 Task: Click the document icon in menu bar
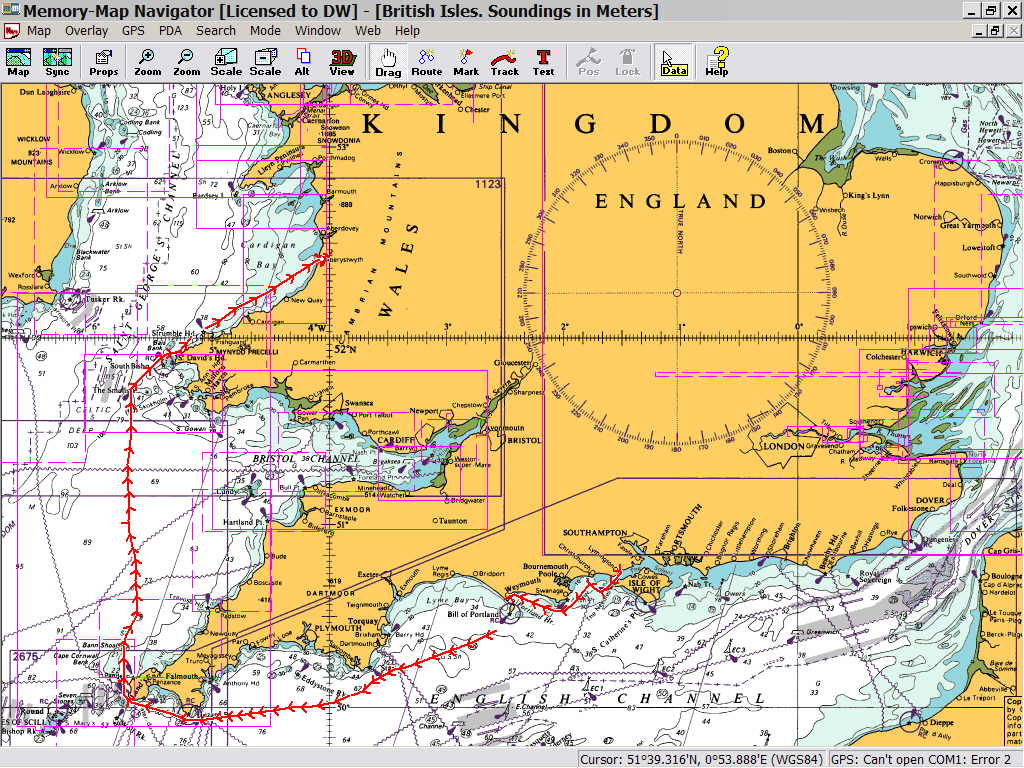click(x=11, y=31)
